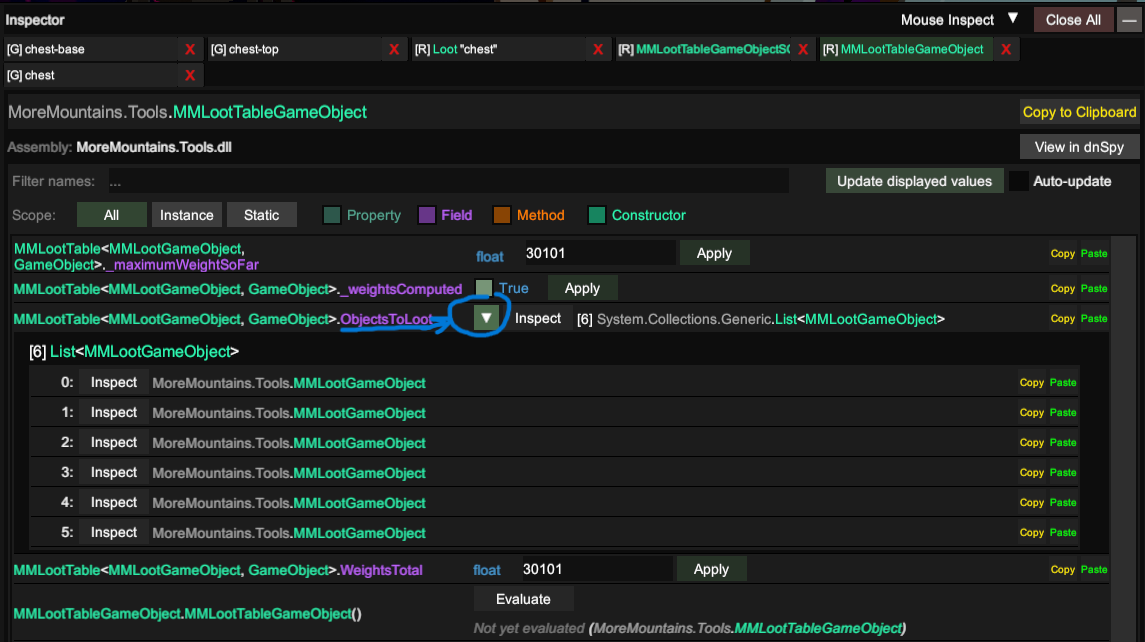1145x642 pixels.
Task: Close the [G] chest tab
Action: (x=190, y=75)
